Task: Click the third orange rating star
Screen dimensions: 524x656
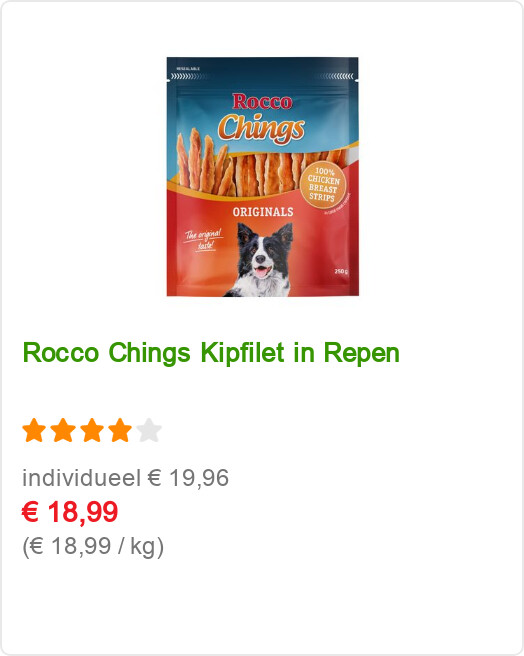Action: pyautogui.click(x=92, y=430)
